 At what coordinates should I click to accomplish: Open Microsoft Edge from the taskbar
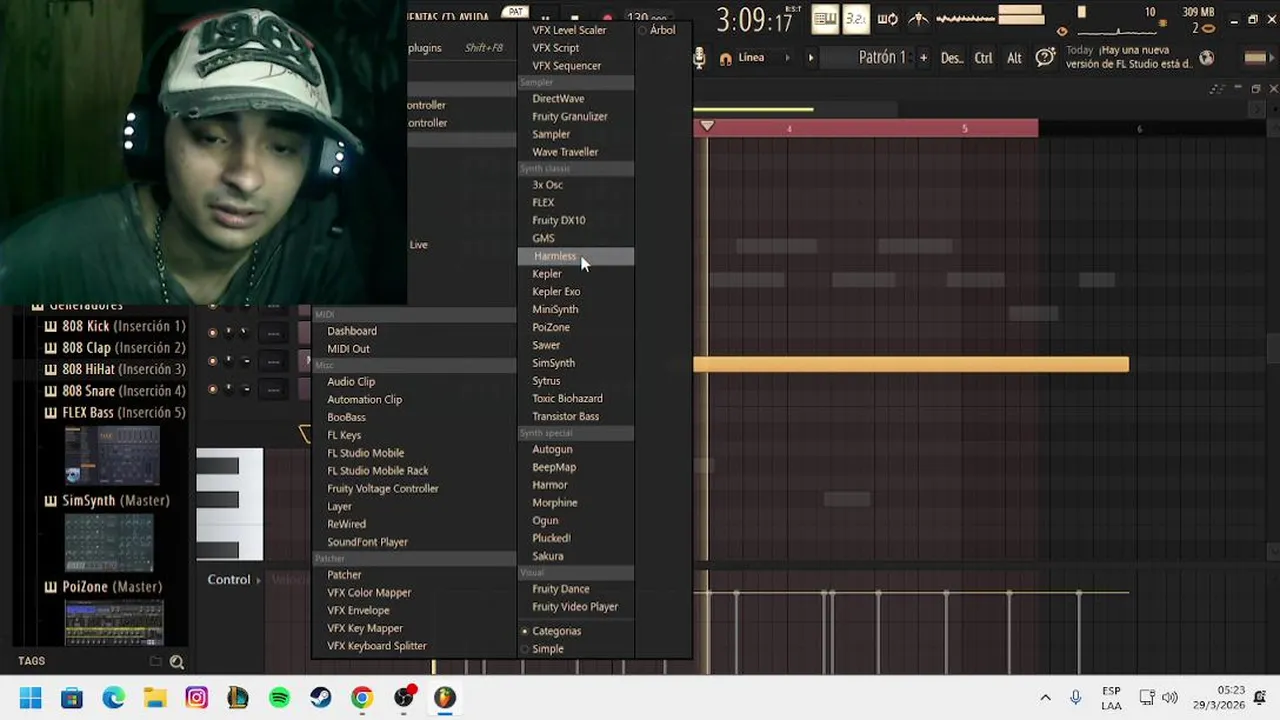point(113,698)
